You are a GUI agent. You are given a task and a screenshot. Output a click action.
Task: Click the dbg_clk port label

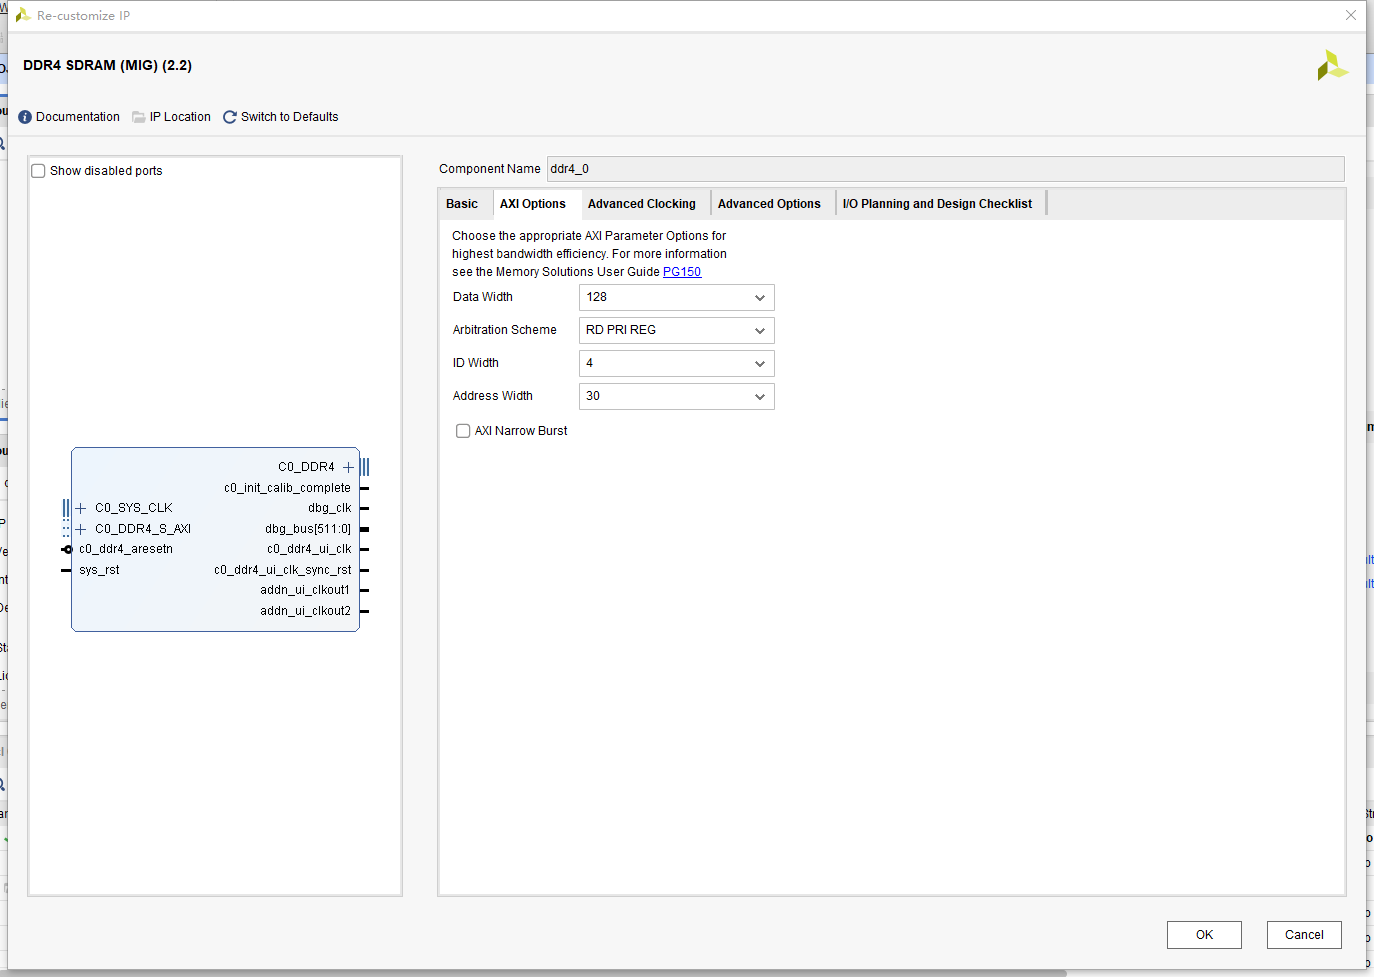point(330,508)
